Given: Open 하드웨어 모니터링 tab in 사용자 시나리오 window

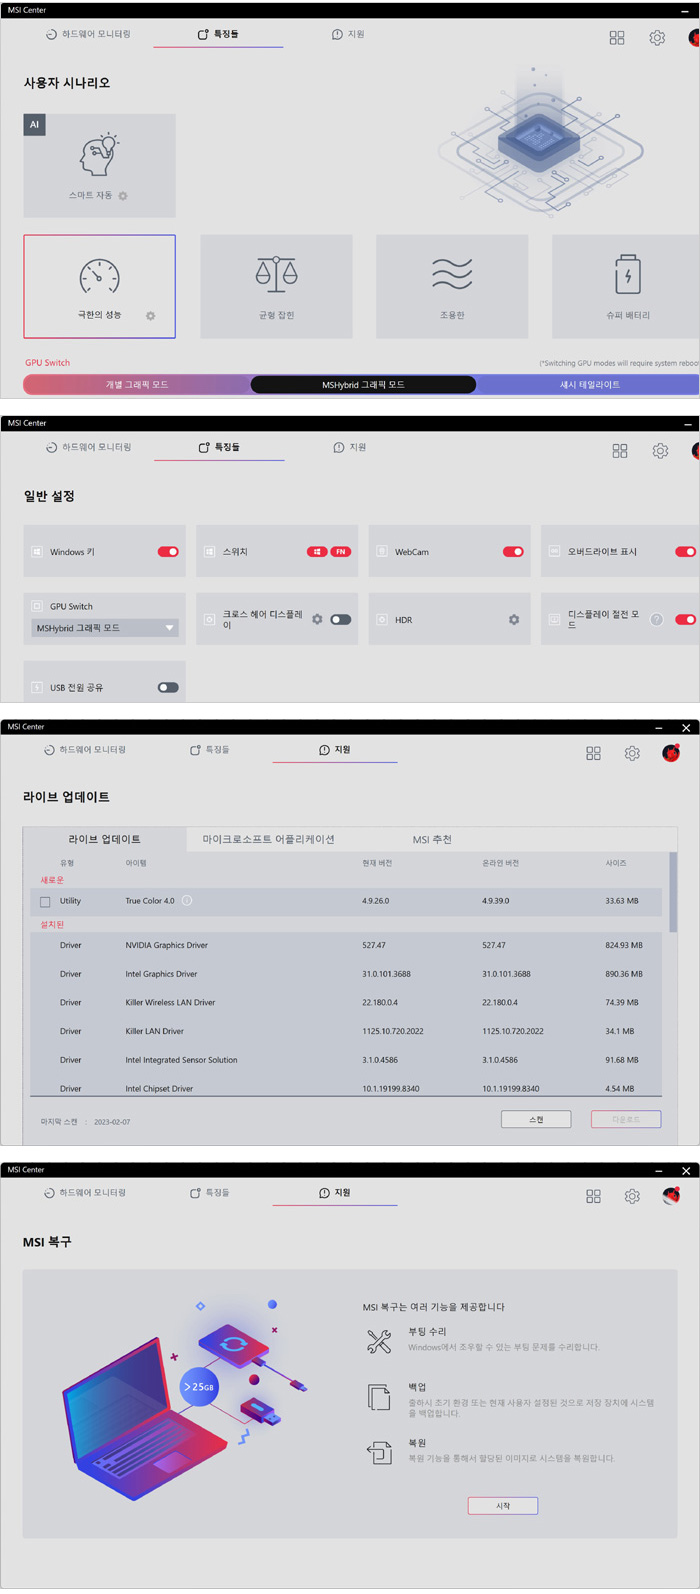Looking at the screenshot, I should [x=88, y=34].
